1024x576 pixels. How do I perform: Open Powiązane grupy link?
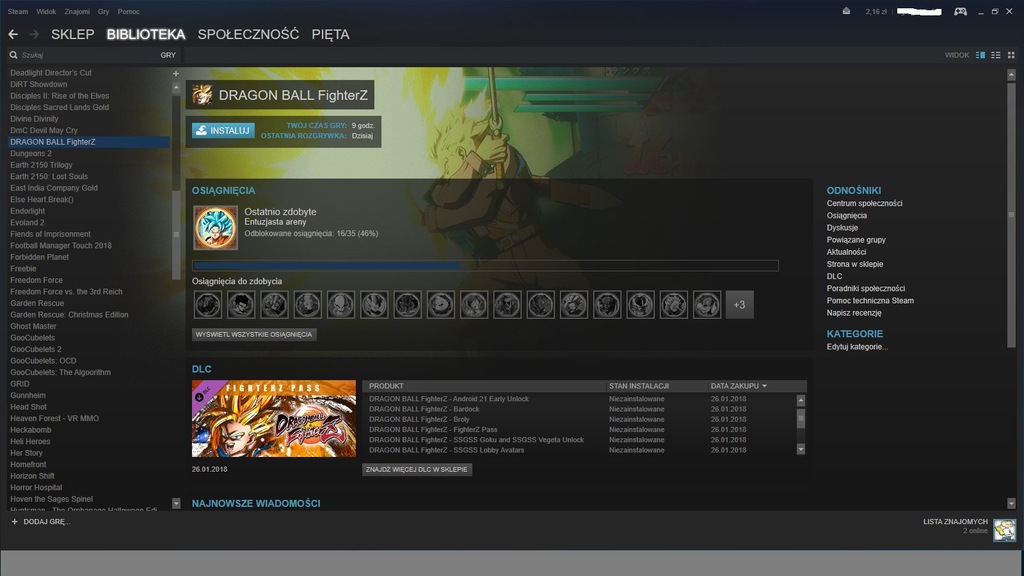pos(856,240)
